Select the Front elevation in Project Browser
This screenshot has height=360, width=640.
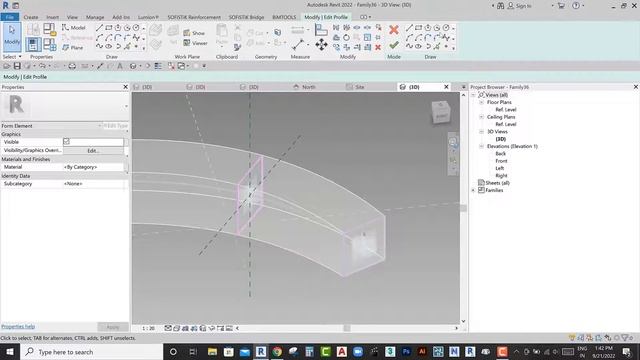point(501,161)
